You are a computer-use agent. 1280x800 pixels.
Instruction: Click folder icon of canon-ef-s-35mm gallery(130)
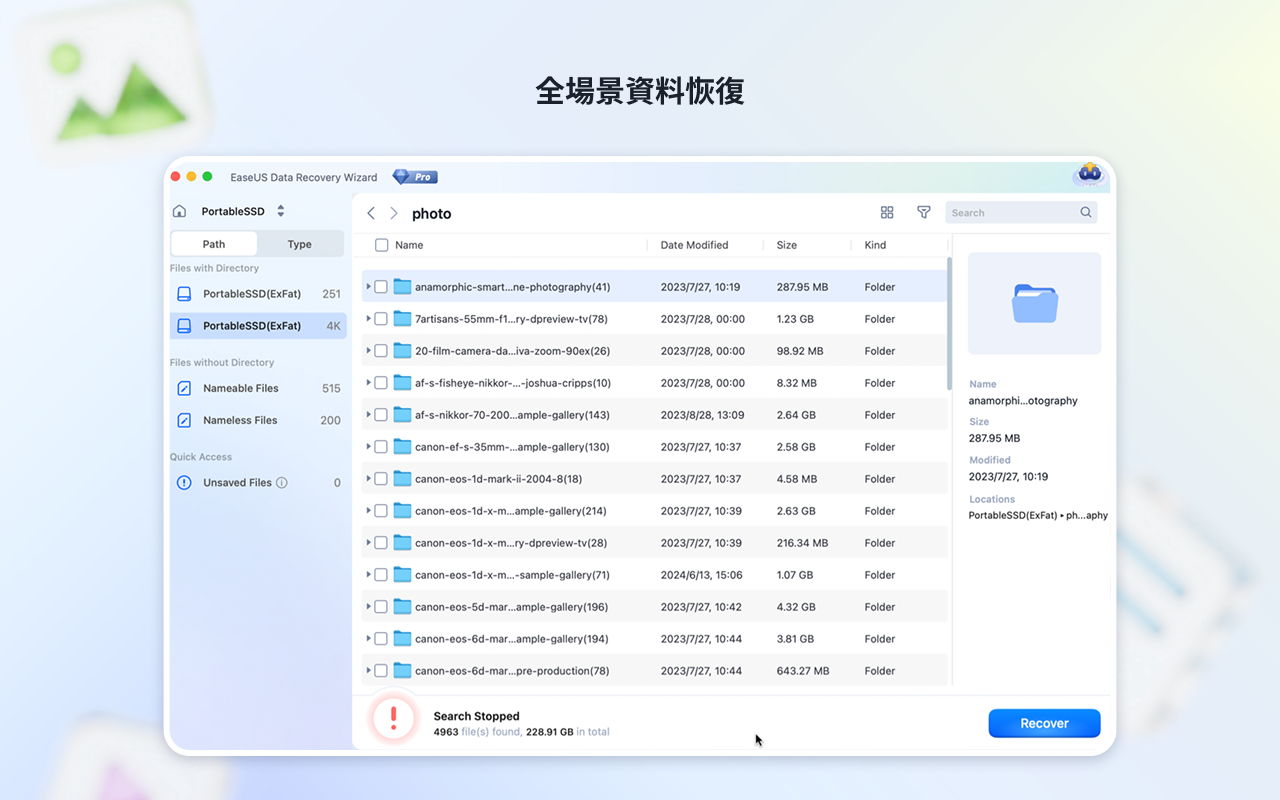[402, 446]
